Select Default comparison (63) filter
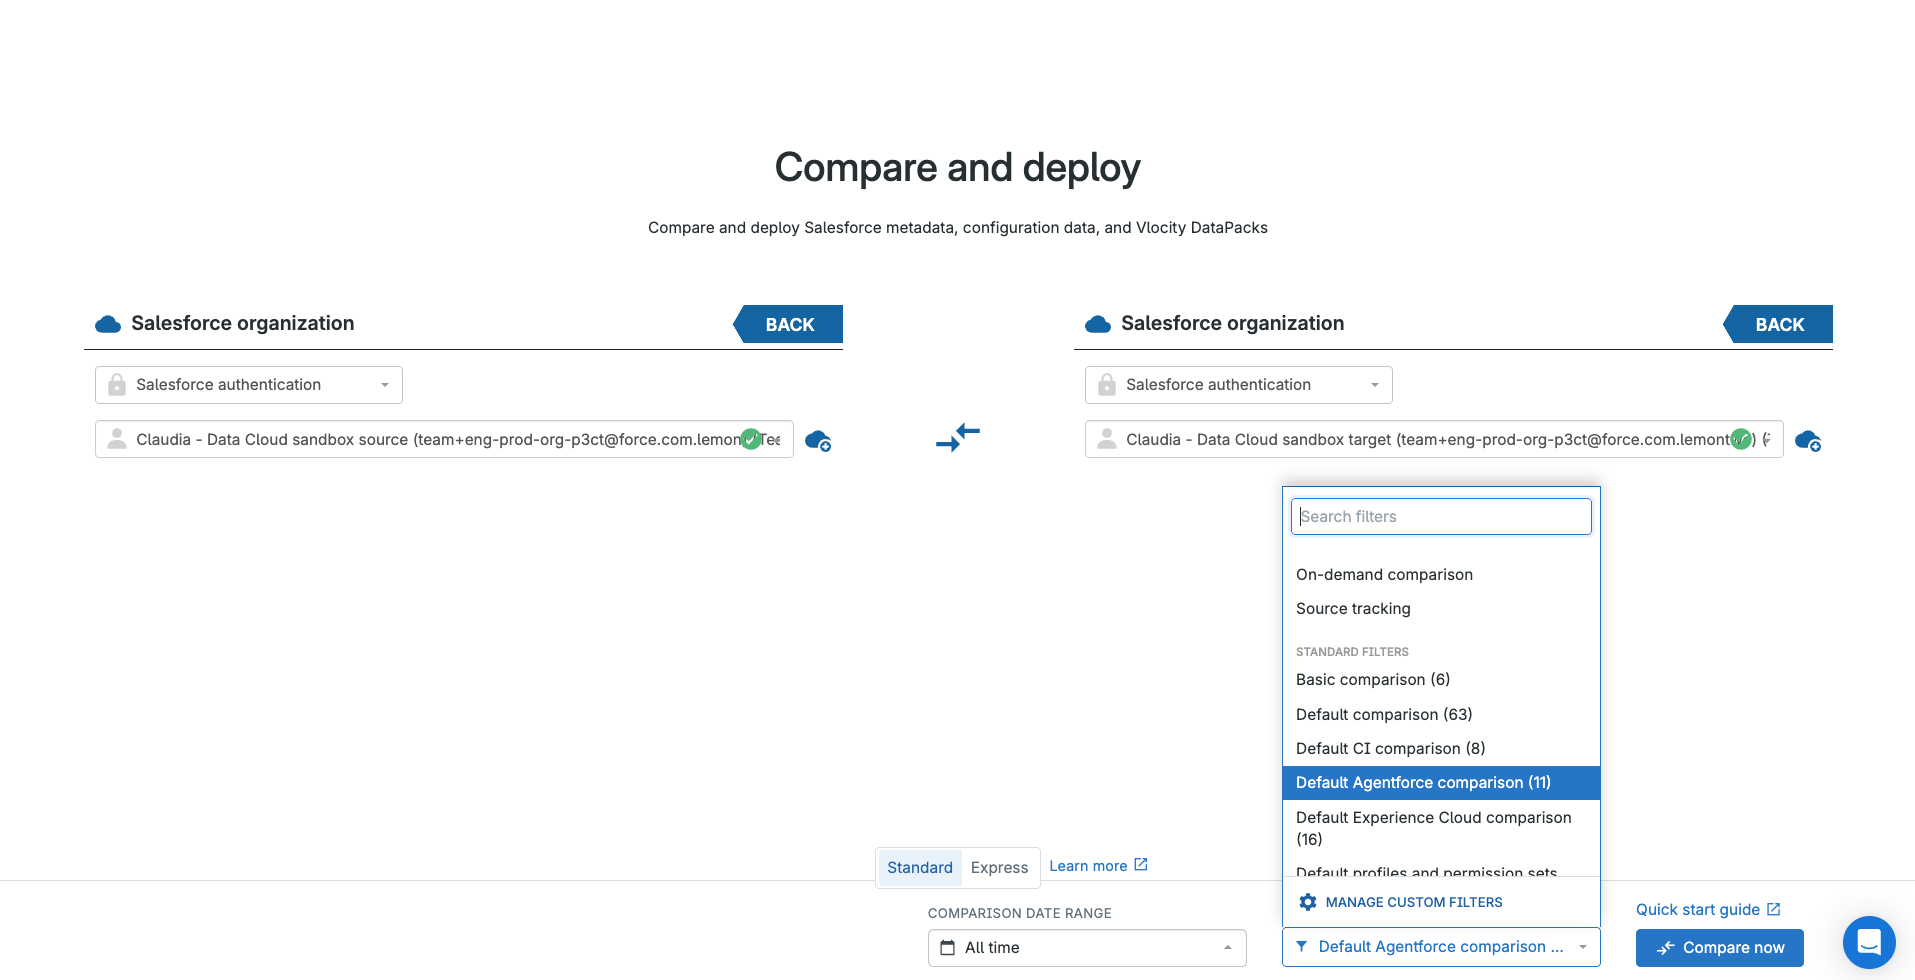Image resolution: width=1915 pixels, height=980 pixels. pyautogui.click(x=1441, y=715)
